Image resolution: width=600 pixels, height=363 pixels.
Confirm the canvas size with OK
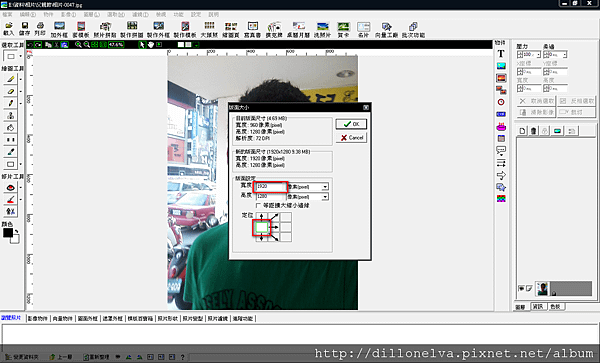pos(351,124)
